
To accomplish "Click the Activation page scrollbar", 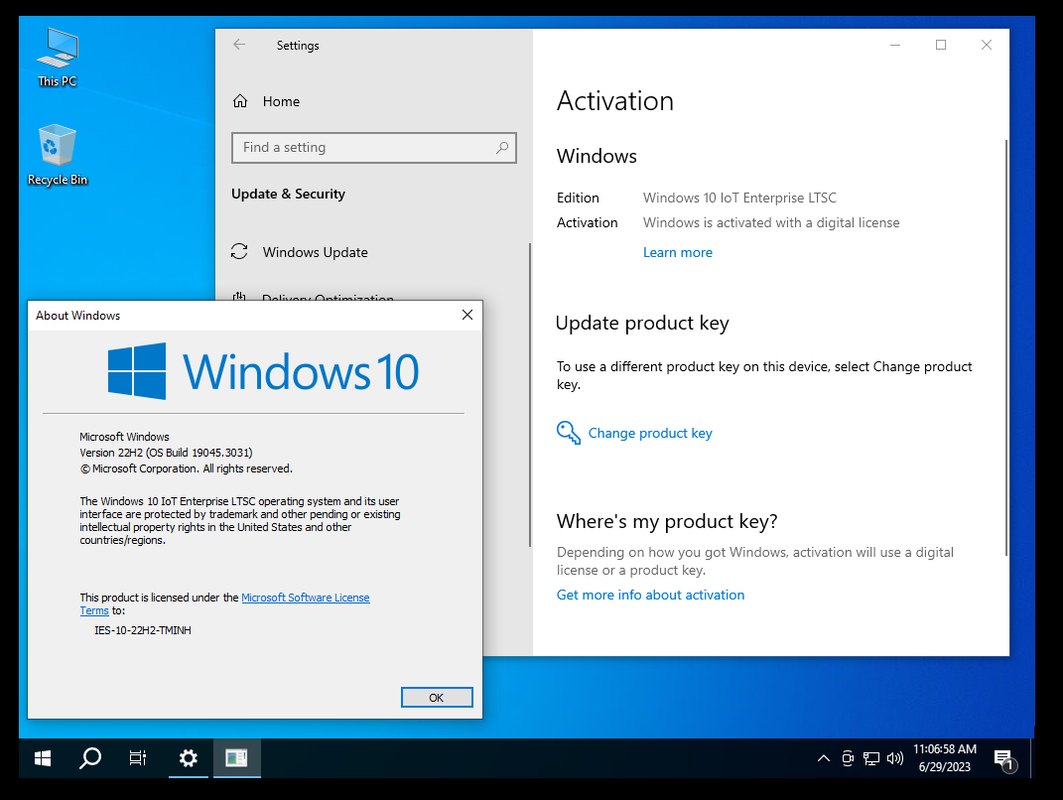I will click(x=1006, y=347).
